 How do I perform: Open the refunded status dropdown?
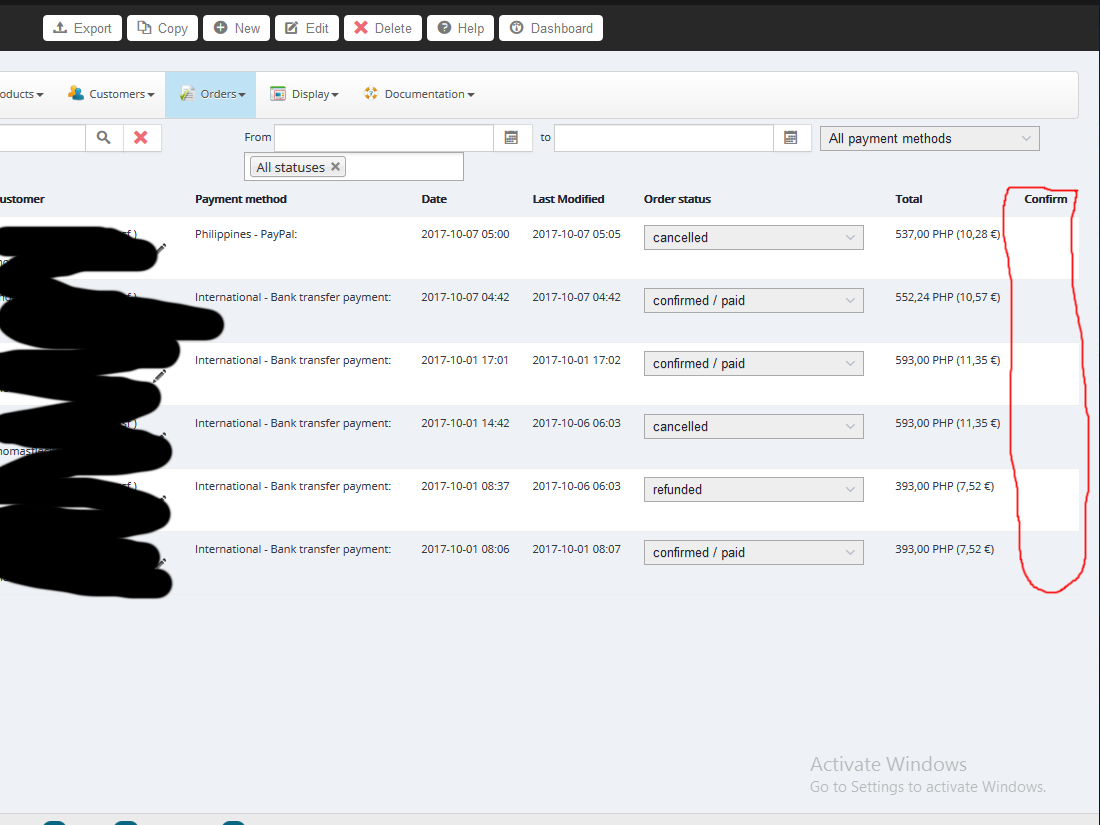(753, 490)
